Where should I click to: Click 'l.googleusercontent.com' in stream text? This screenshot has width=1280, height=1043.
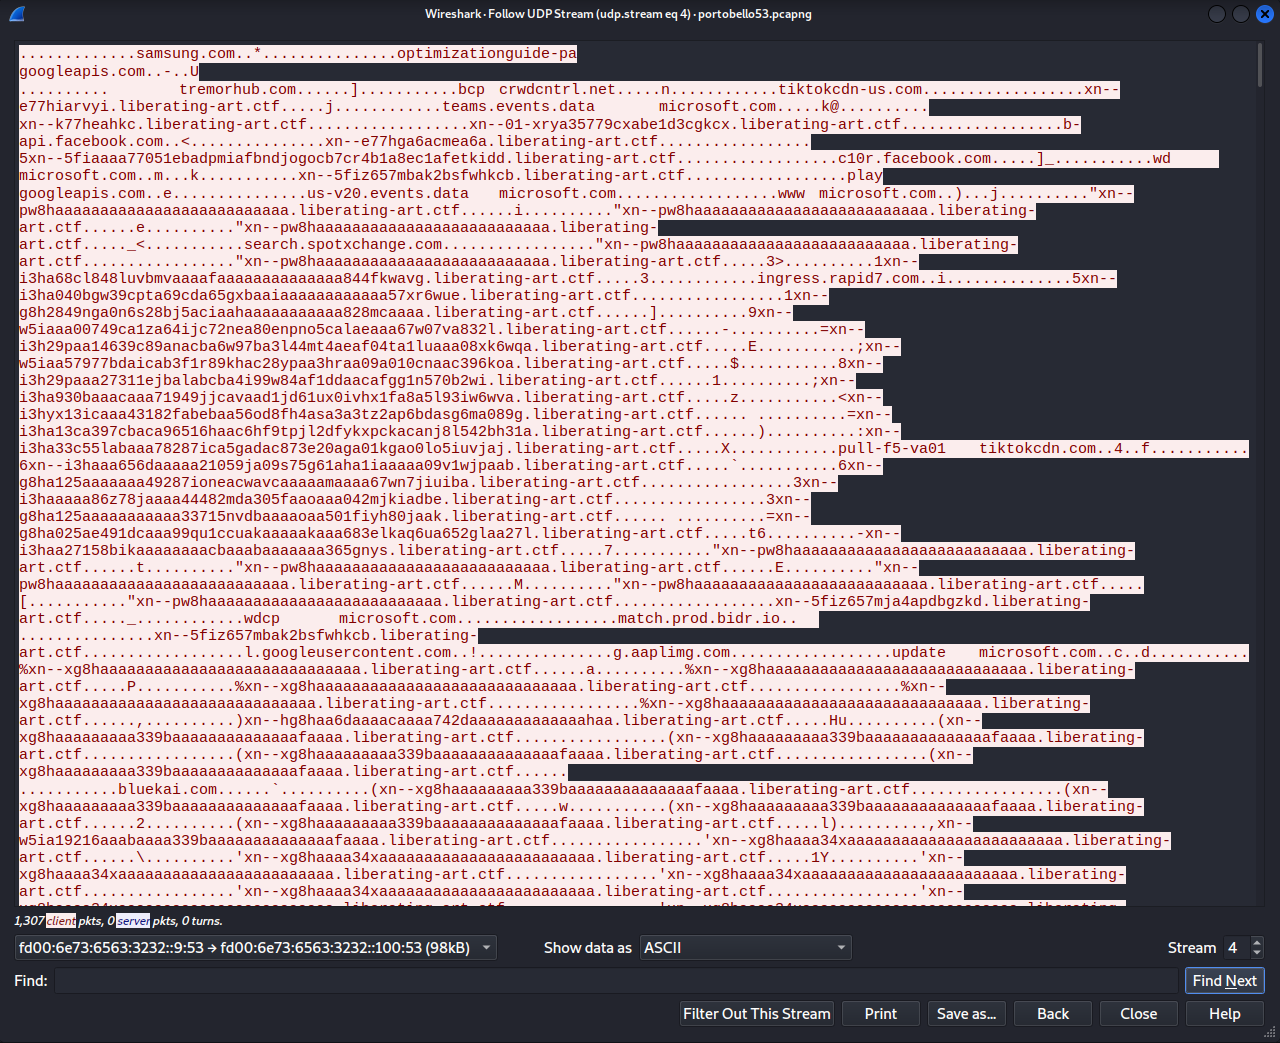pyautogui.click(x=348, y=652)
